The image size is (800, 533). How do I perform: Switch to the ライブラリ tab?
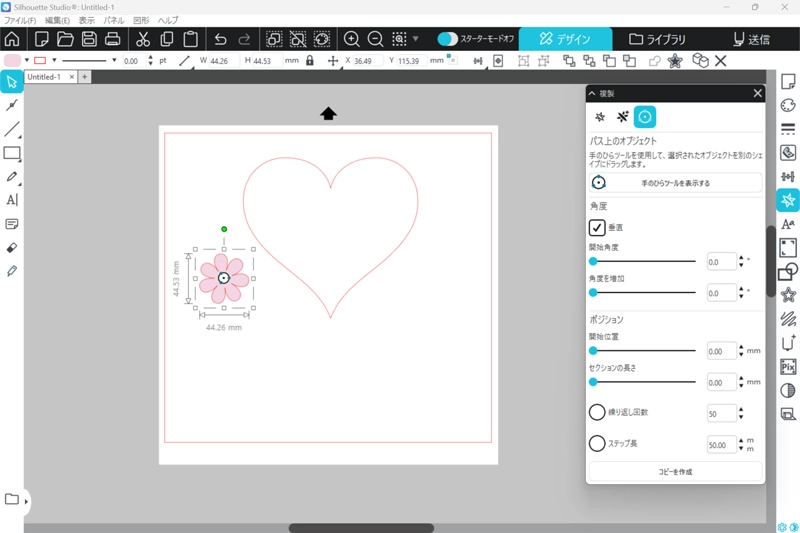(x=658, y=39)
